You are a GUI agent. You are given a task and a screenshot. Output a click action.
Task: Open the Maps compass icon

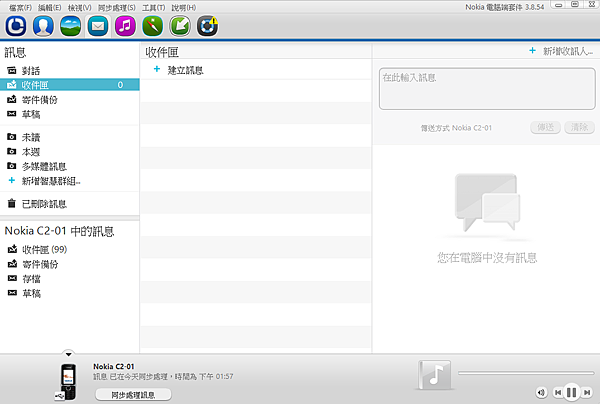153,26
